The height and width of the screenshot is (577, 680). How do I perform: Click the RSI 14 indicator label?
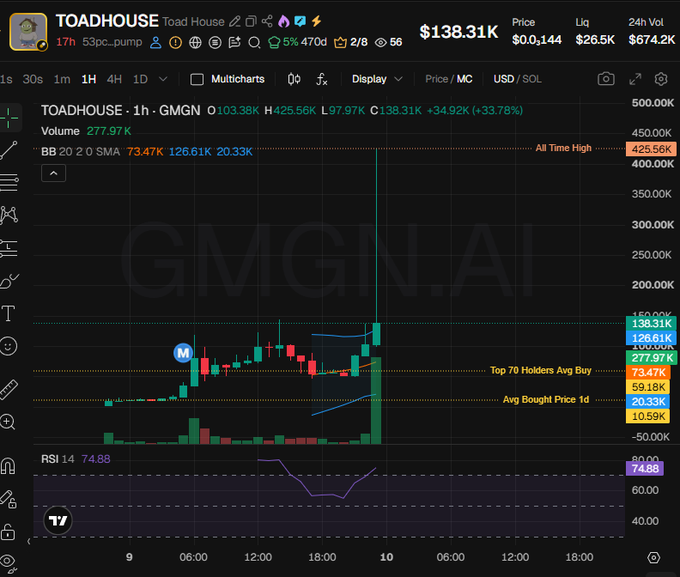point(57,459)
